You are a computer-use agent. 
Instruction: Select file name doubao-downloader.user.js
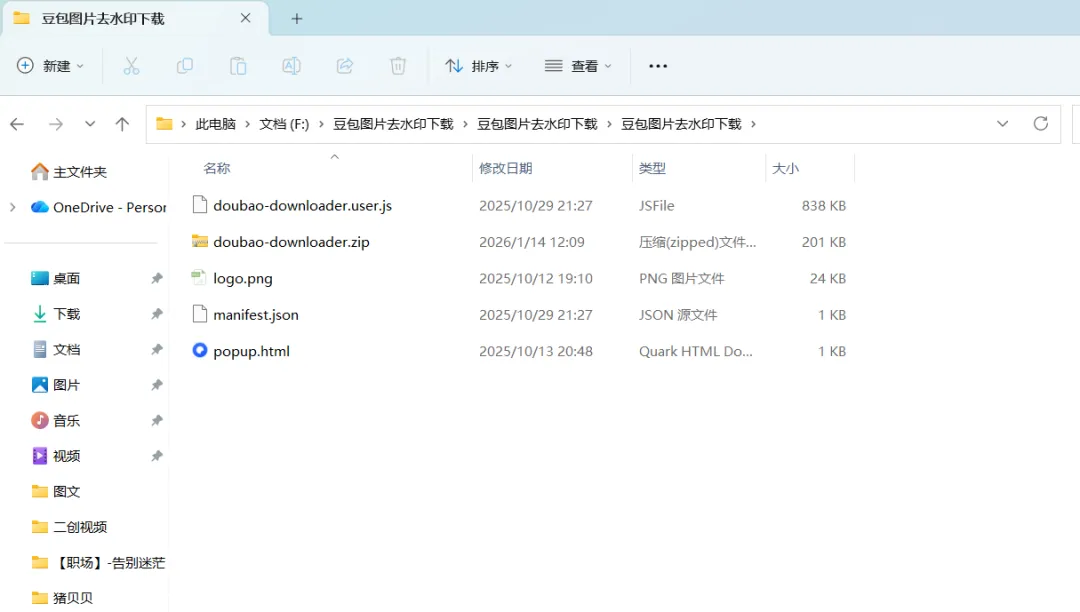(302, 205)
